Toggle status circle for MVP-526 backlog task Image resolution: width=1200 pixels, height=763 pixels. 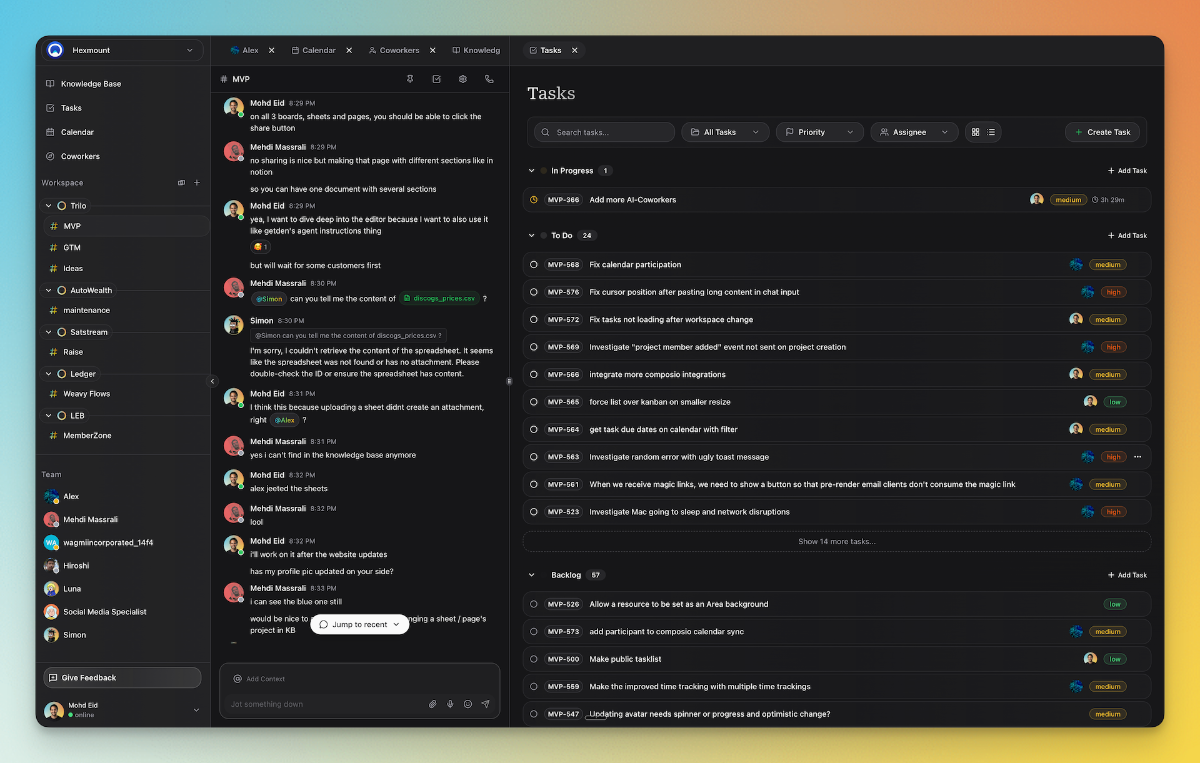coord(534,604)
